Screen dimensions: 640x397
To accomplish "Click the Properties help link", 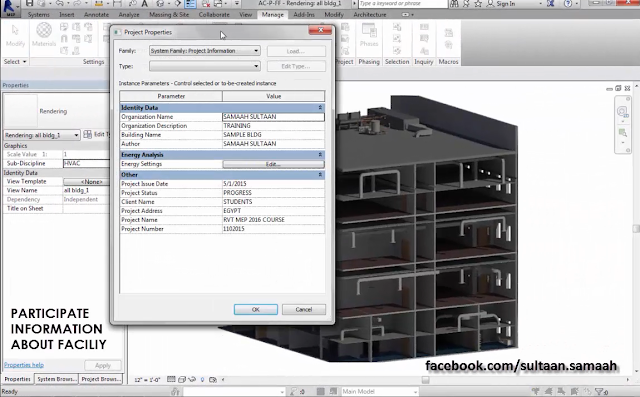I will (24, 365).
